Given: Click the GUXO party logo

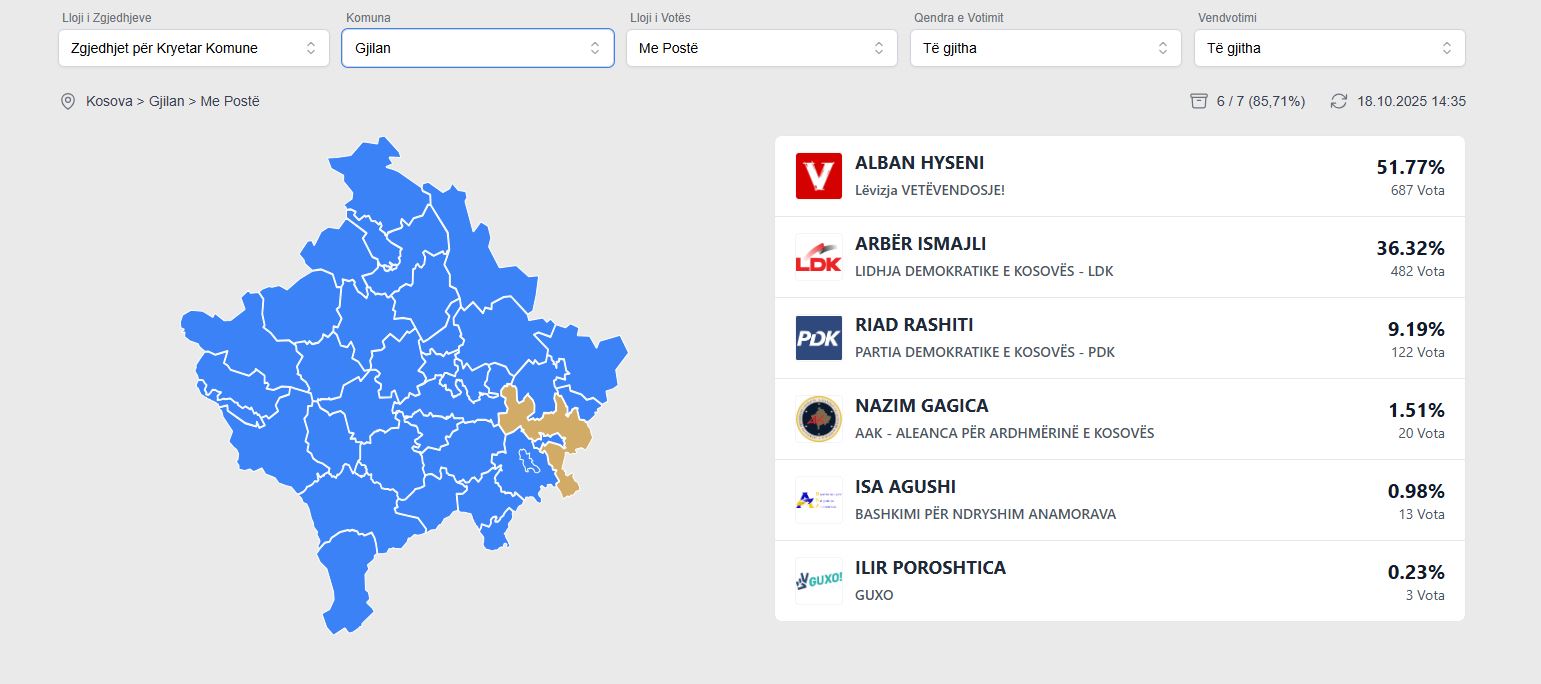Looking at the screenshot, I should click(818, 580).
